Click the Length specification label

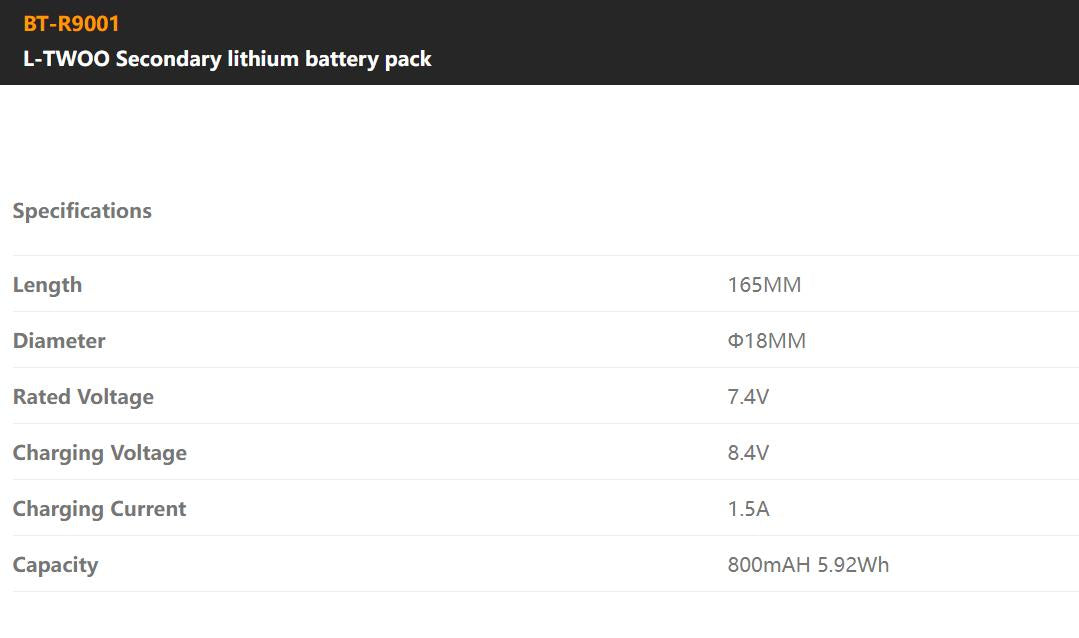click(x=47, y=285)
